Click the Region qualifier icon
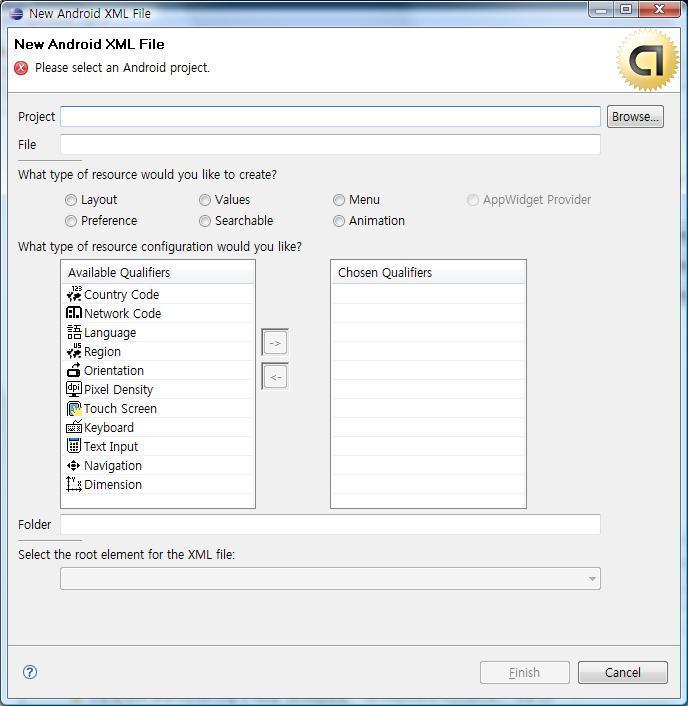This screenshot has width=688, height=706. pos(74,351)
